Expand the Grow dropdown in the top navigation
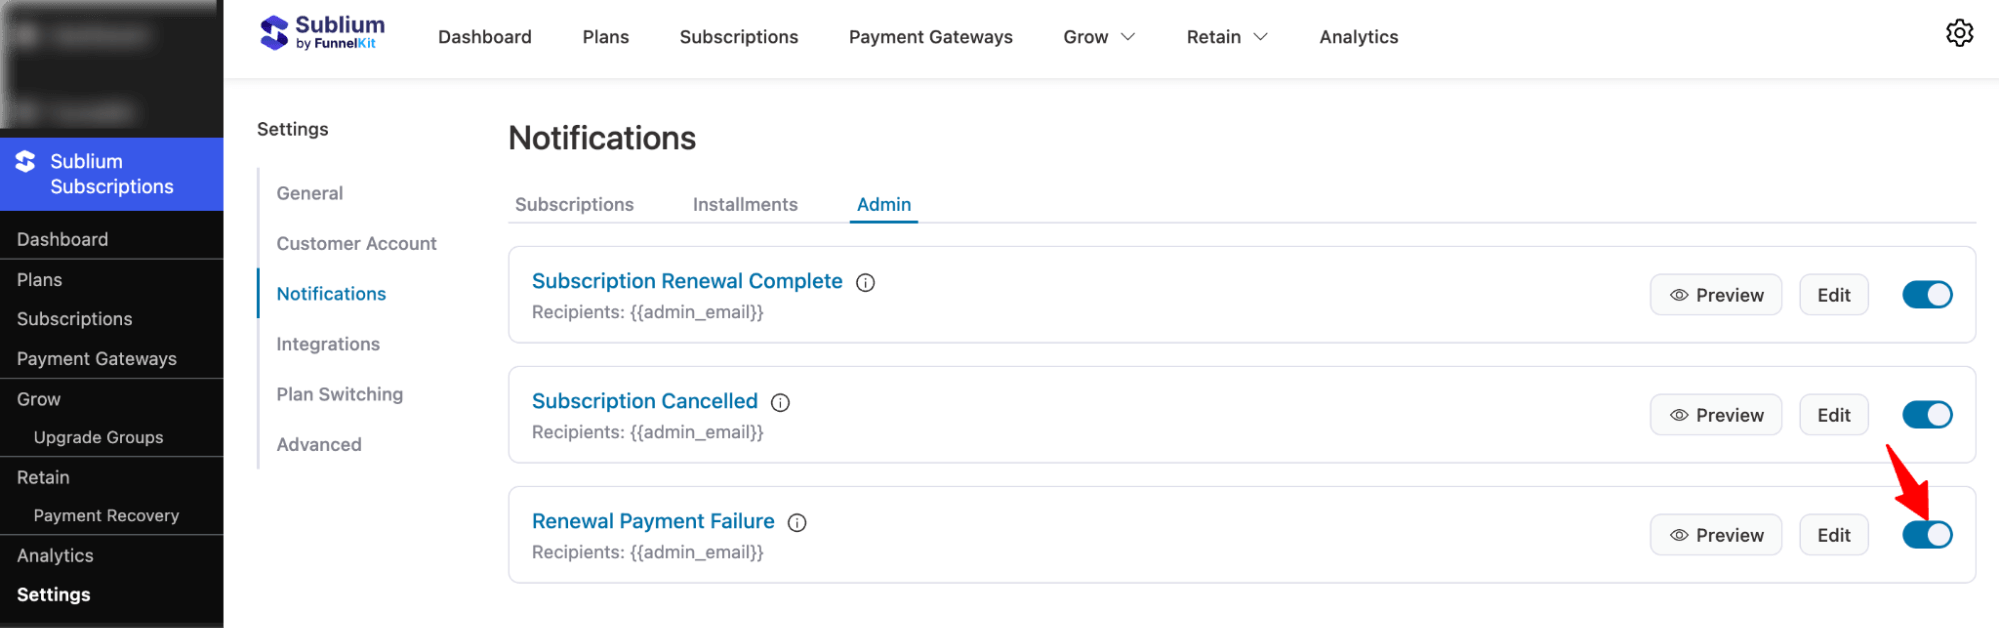 point(1098,36)
